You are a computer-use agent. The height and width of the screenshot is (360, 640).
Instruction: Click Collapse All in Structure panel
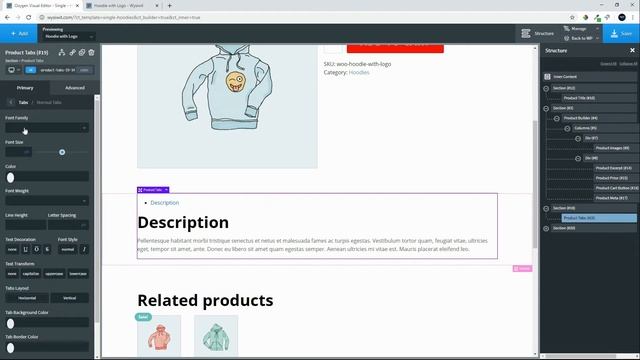628,64
